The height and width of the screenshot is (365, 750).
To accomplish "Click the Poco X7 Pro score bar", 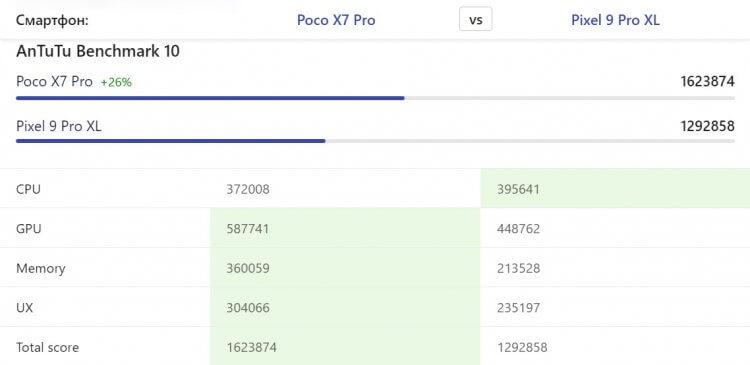I will [375, 98].
